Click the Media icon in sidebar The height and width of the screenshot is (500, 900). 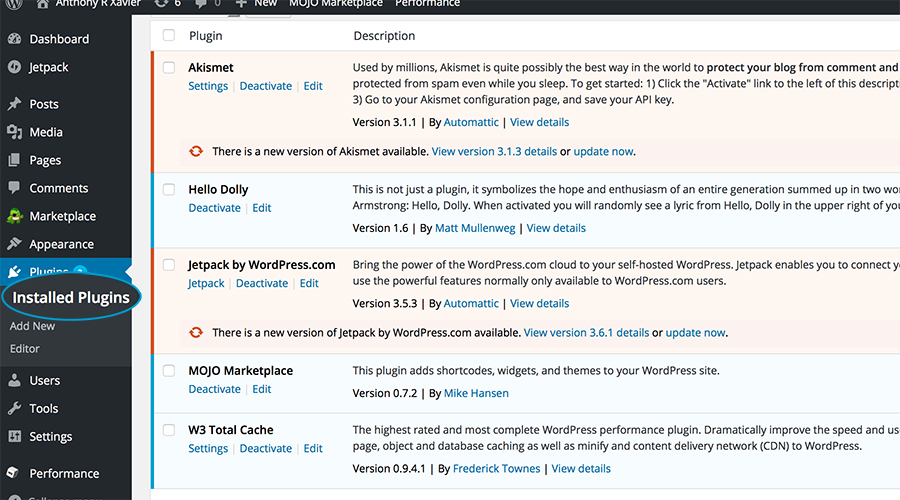click(14, 131)
